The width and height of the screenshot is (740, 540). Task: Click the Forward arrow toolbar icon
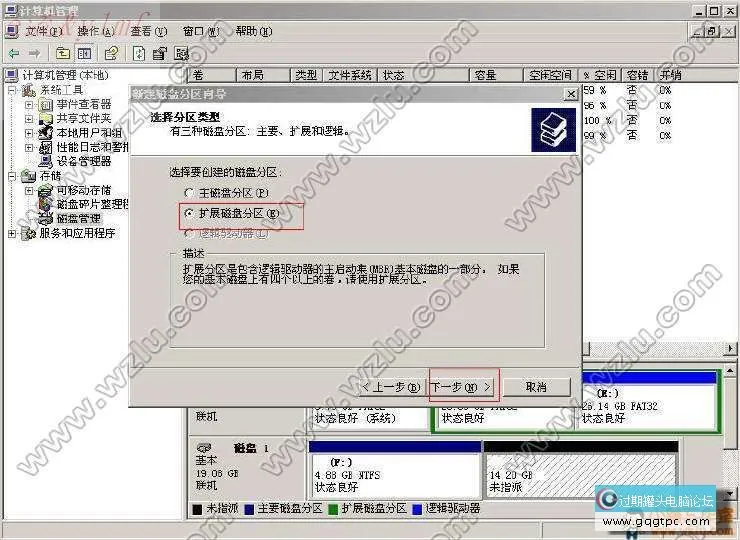pyautogui.click(x=34, y=53)
